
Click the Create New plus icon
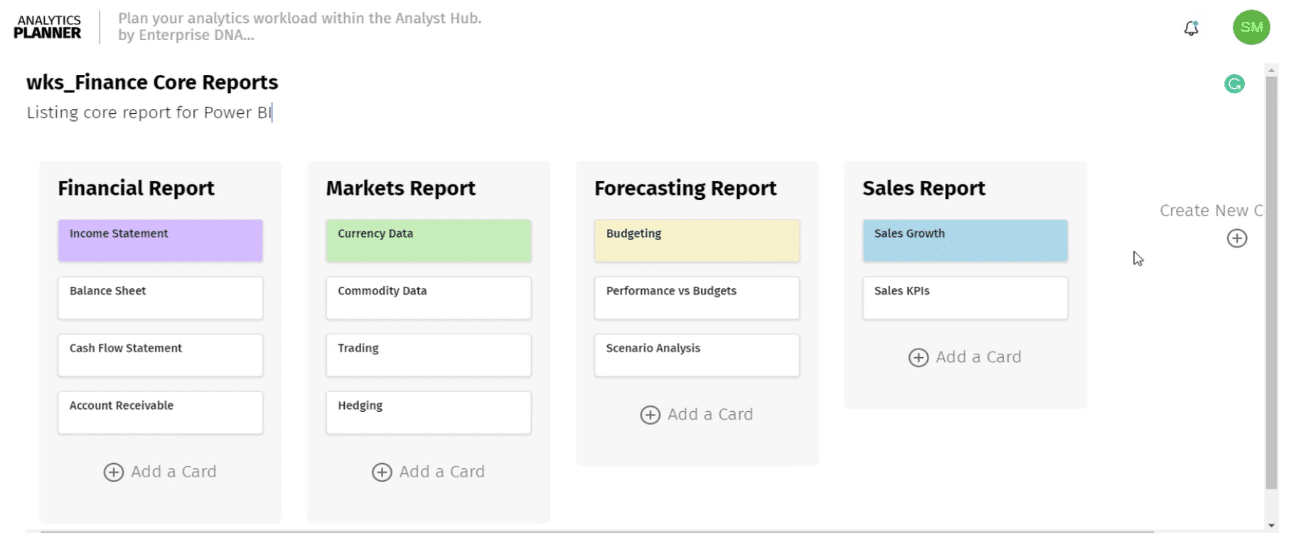tap(1237, 238)
